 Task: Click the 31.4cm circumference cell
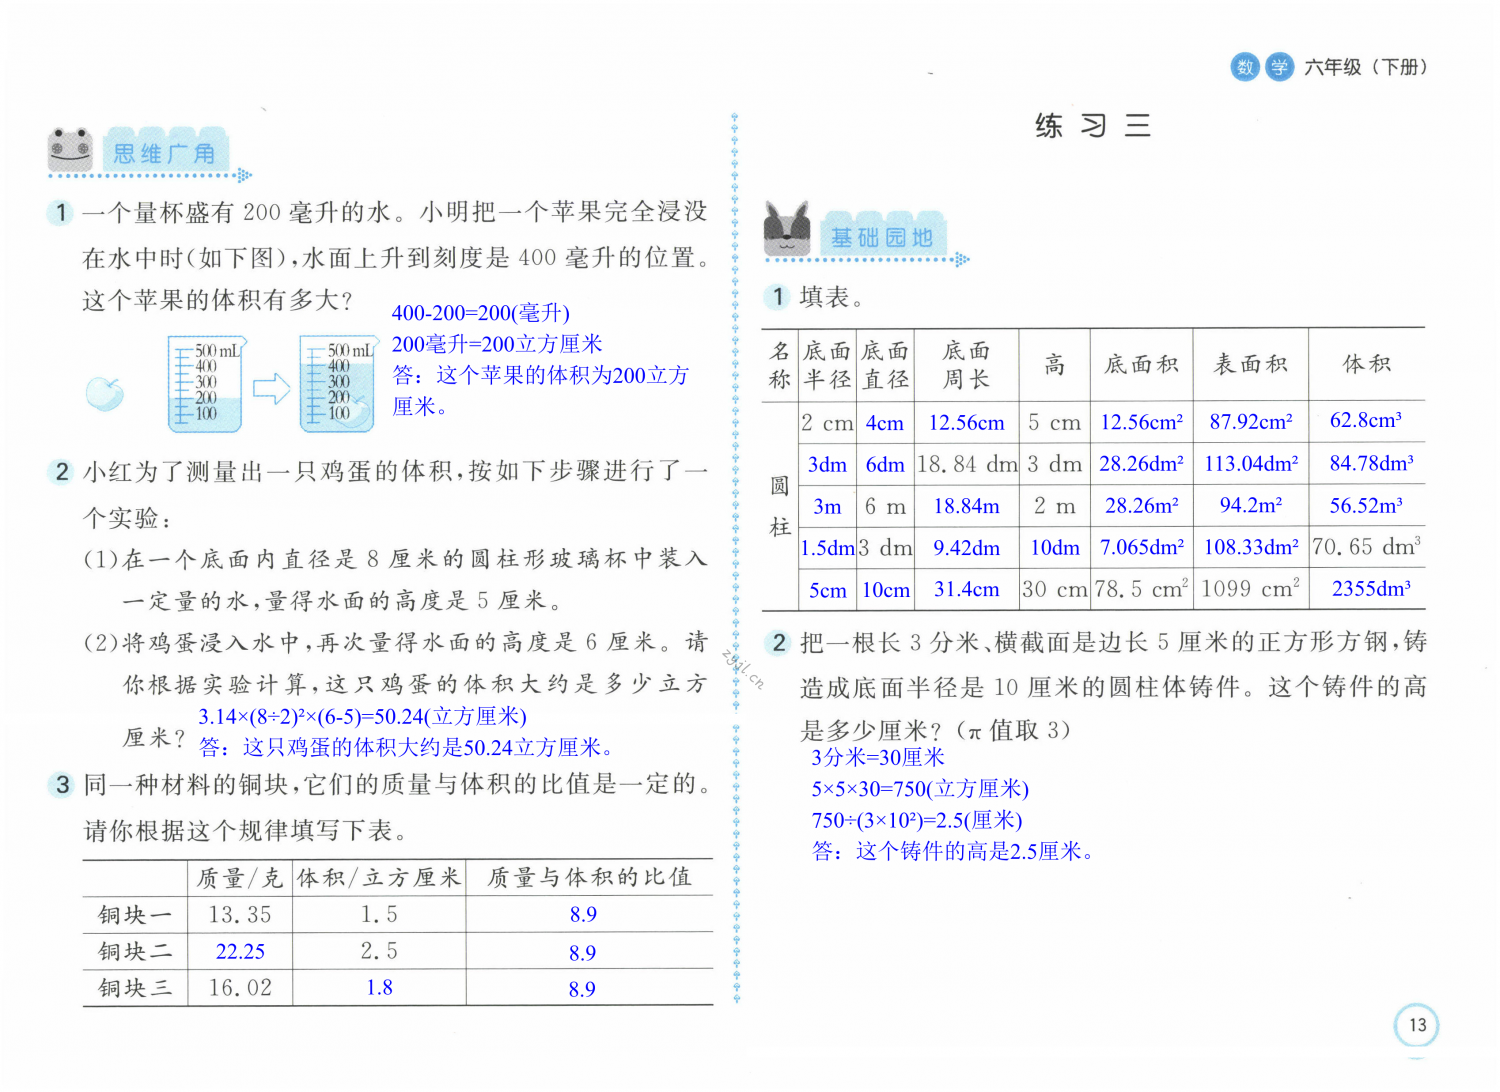click(x=966, y=590)
